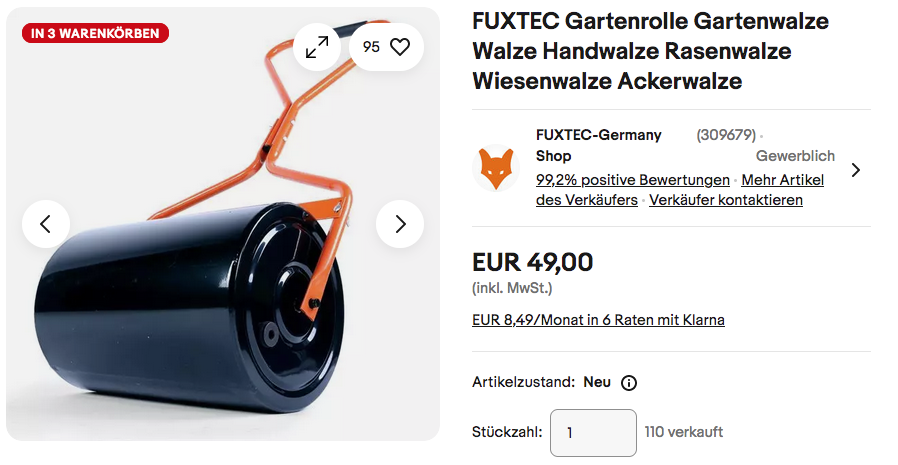Add item to watchlist with heart icon
The image size is (898, 465).
pyautogui.click(x=400, y=47)
